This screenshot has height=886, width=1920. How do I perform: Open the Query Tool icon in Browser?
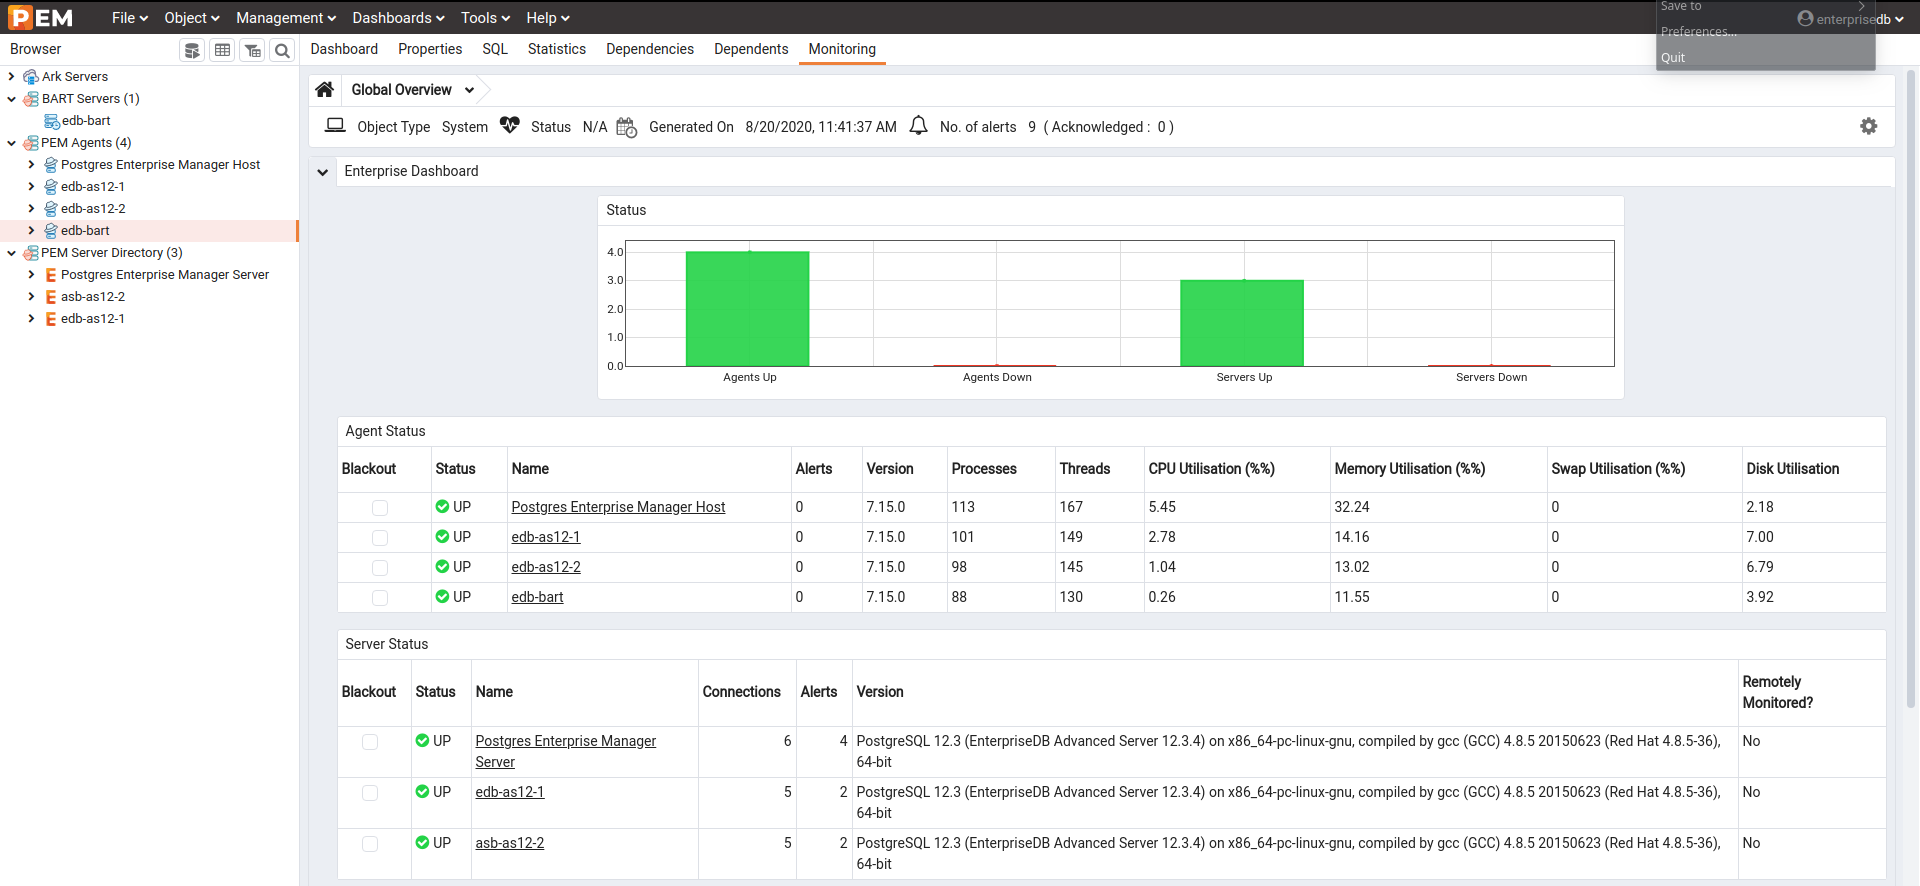tap(192, 50)
